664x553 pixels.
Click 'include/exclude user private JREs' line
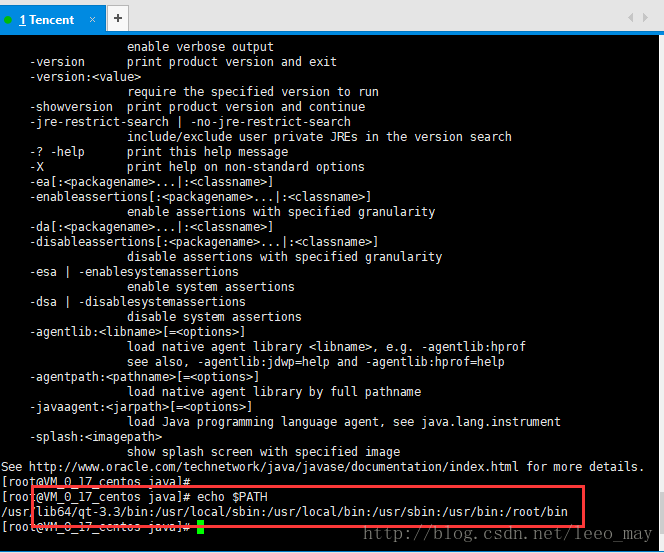pos(319,137)
